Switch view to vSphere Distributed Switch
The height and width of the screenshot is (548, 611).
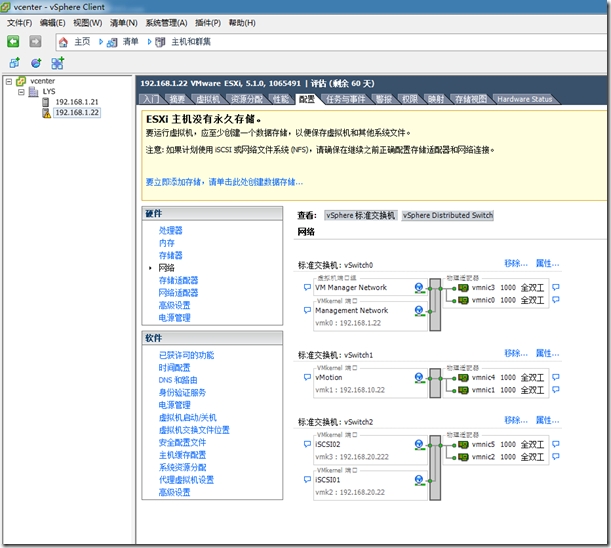coord(448,216)
